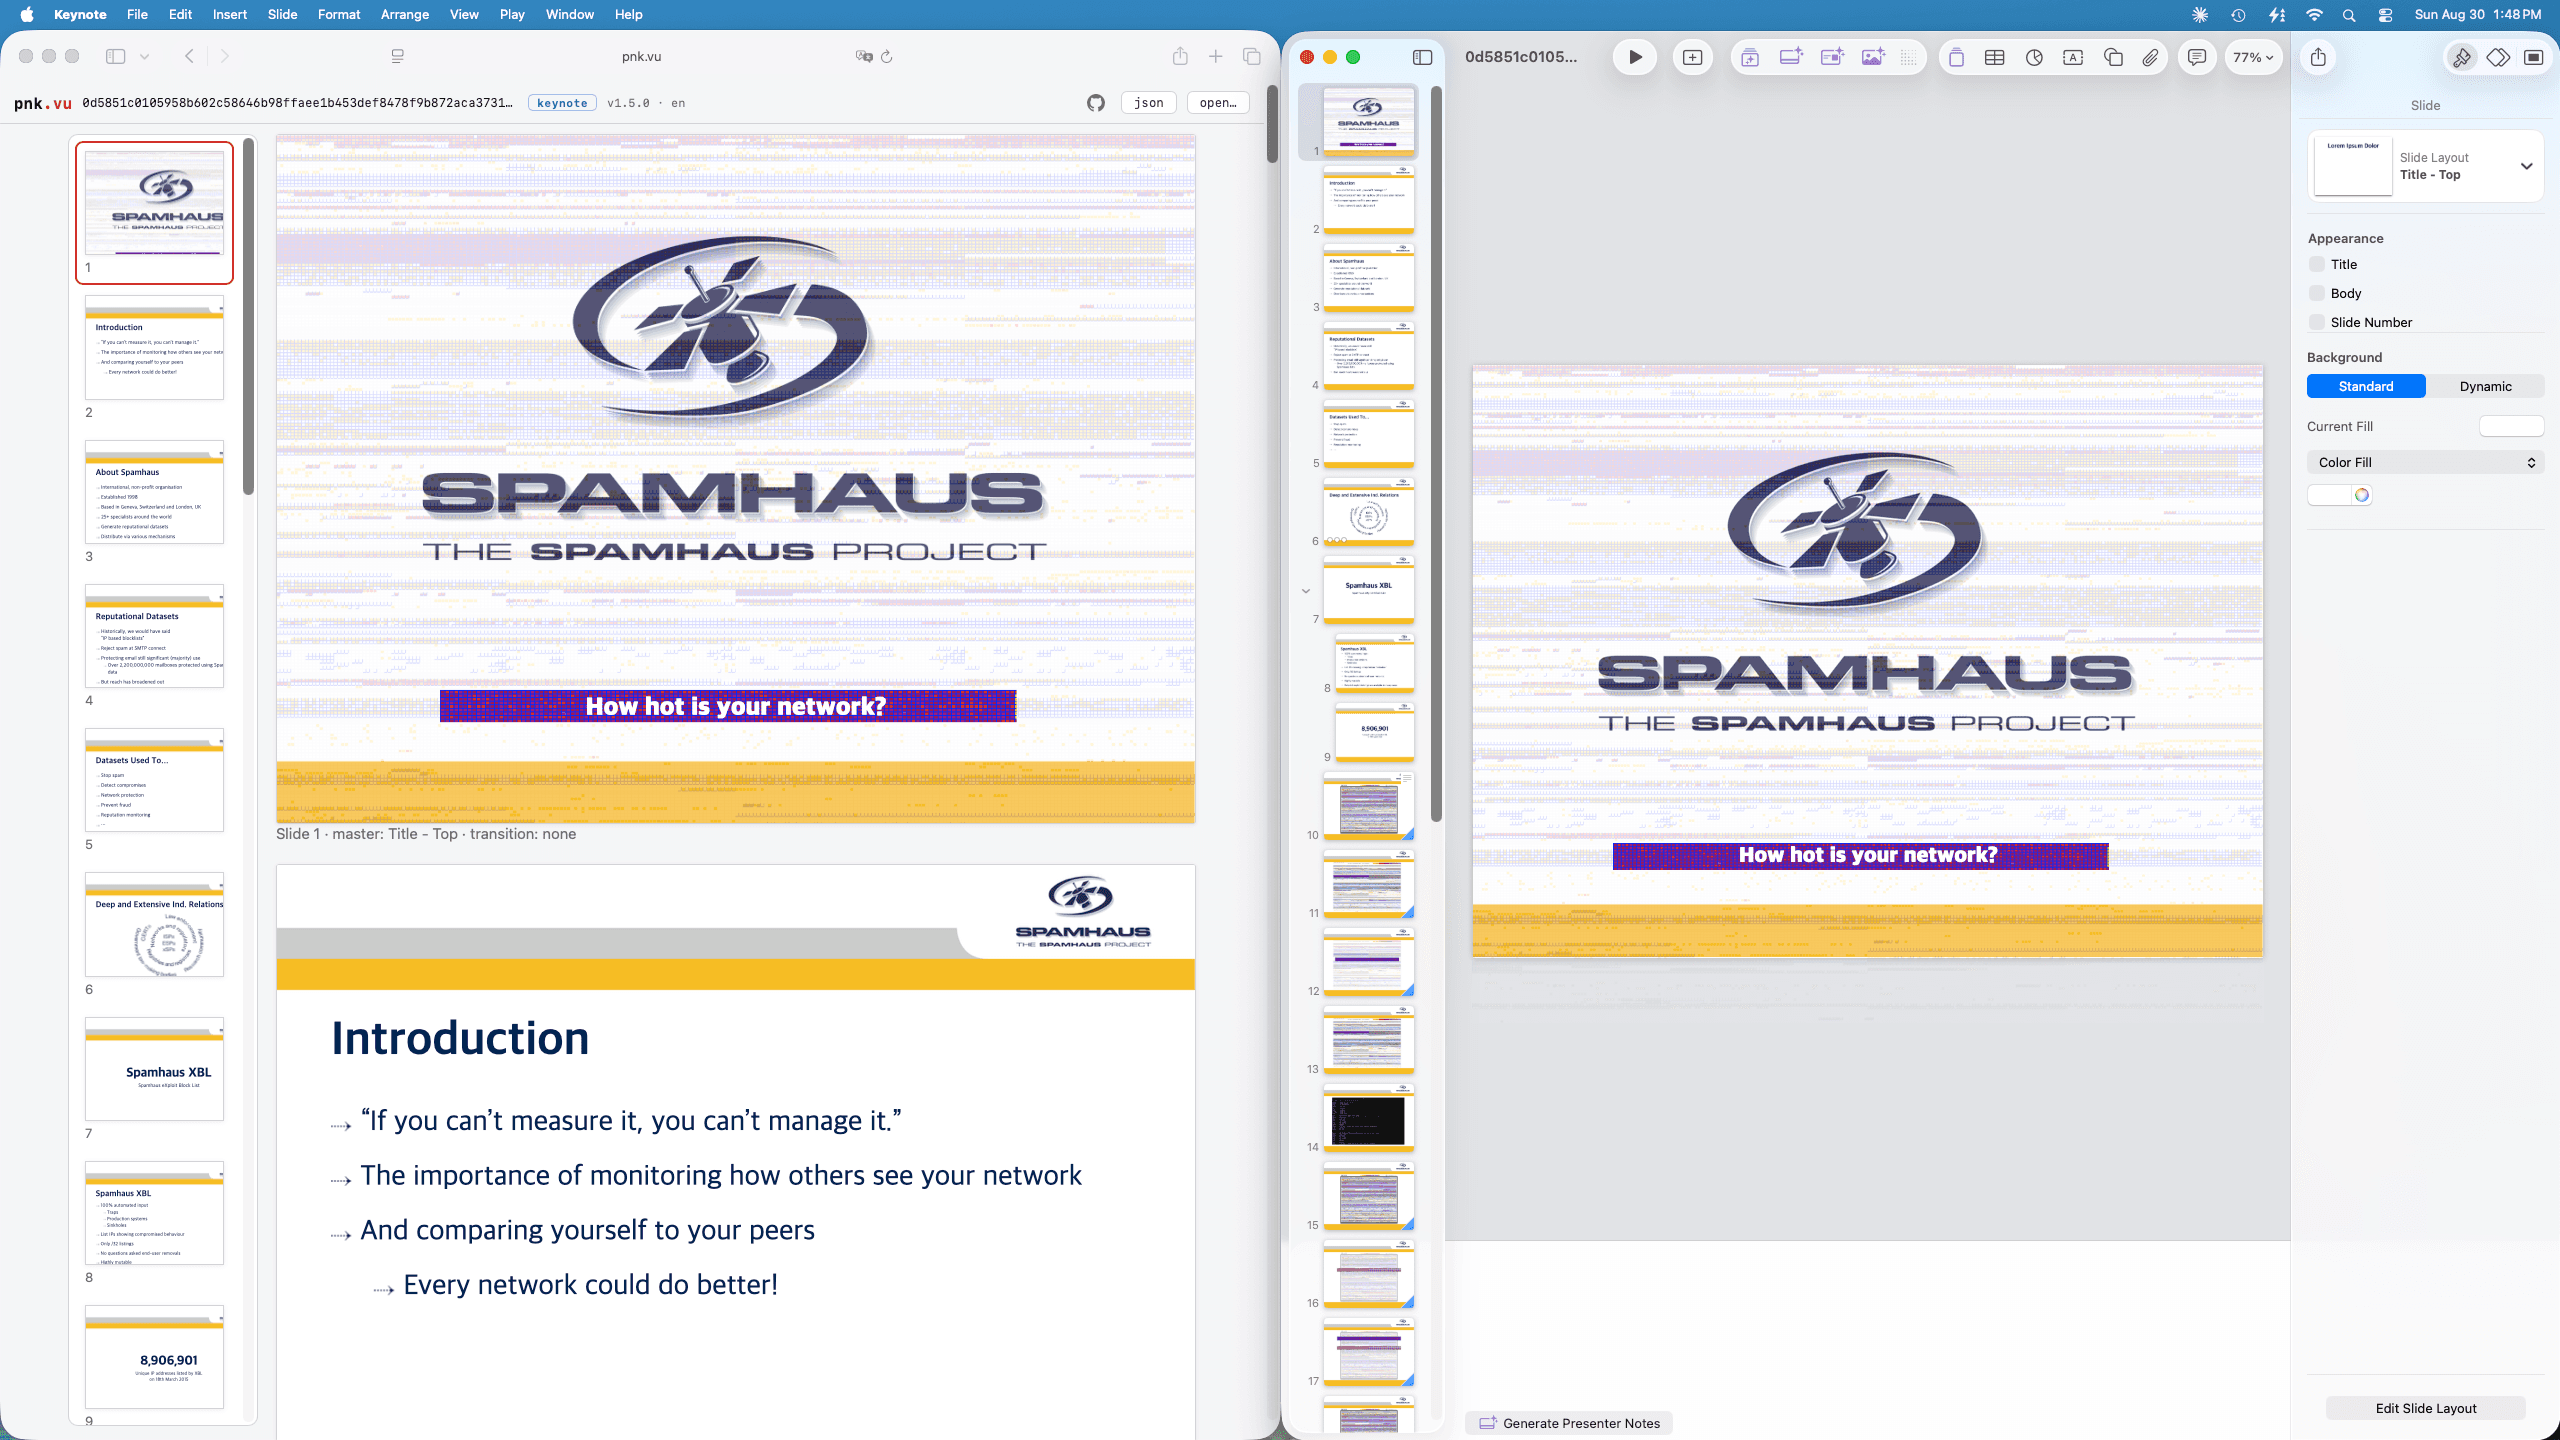
Task: Insert a chart in Keynote
Action: pos(2034,57)
